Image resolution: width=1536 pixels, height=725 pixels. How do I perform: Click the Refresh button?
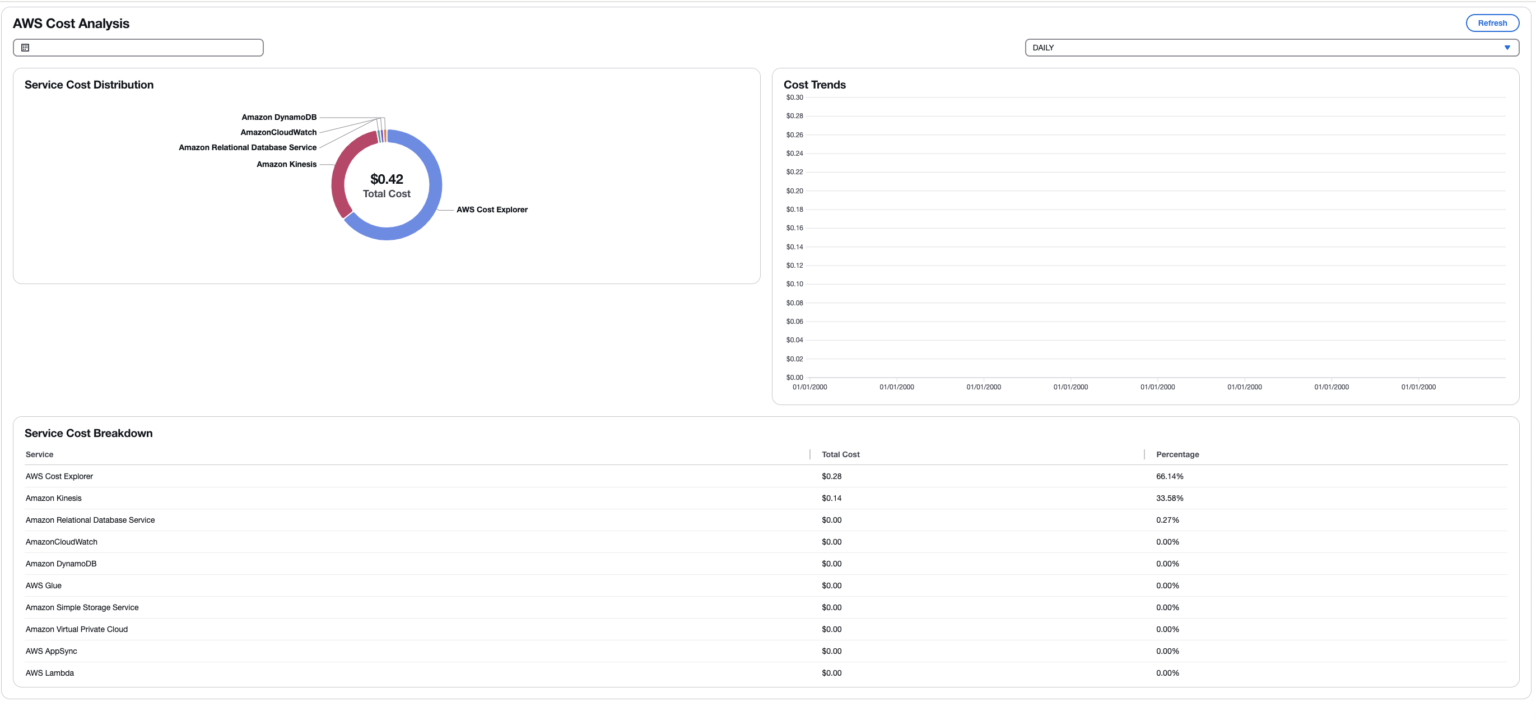[x=1492, y=23]
